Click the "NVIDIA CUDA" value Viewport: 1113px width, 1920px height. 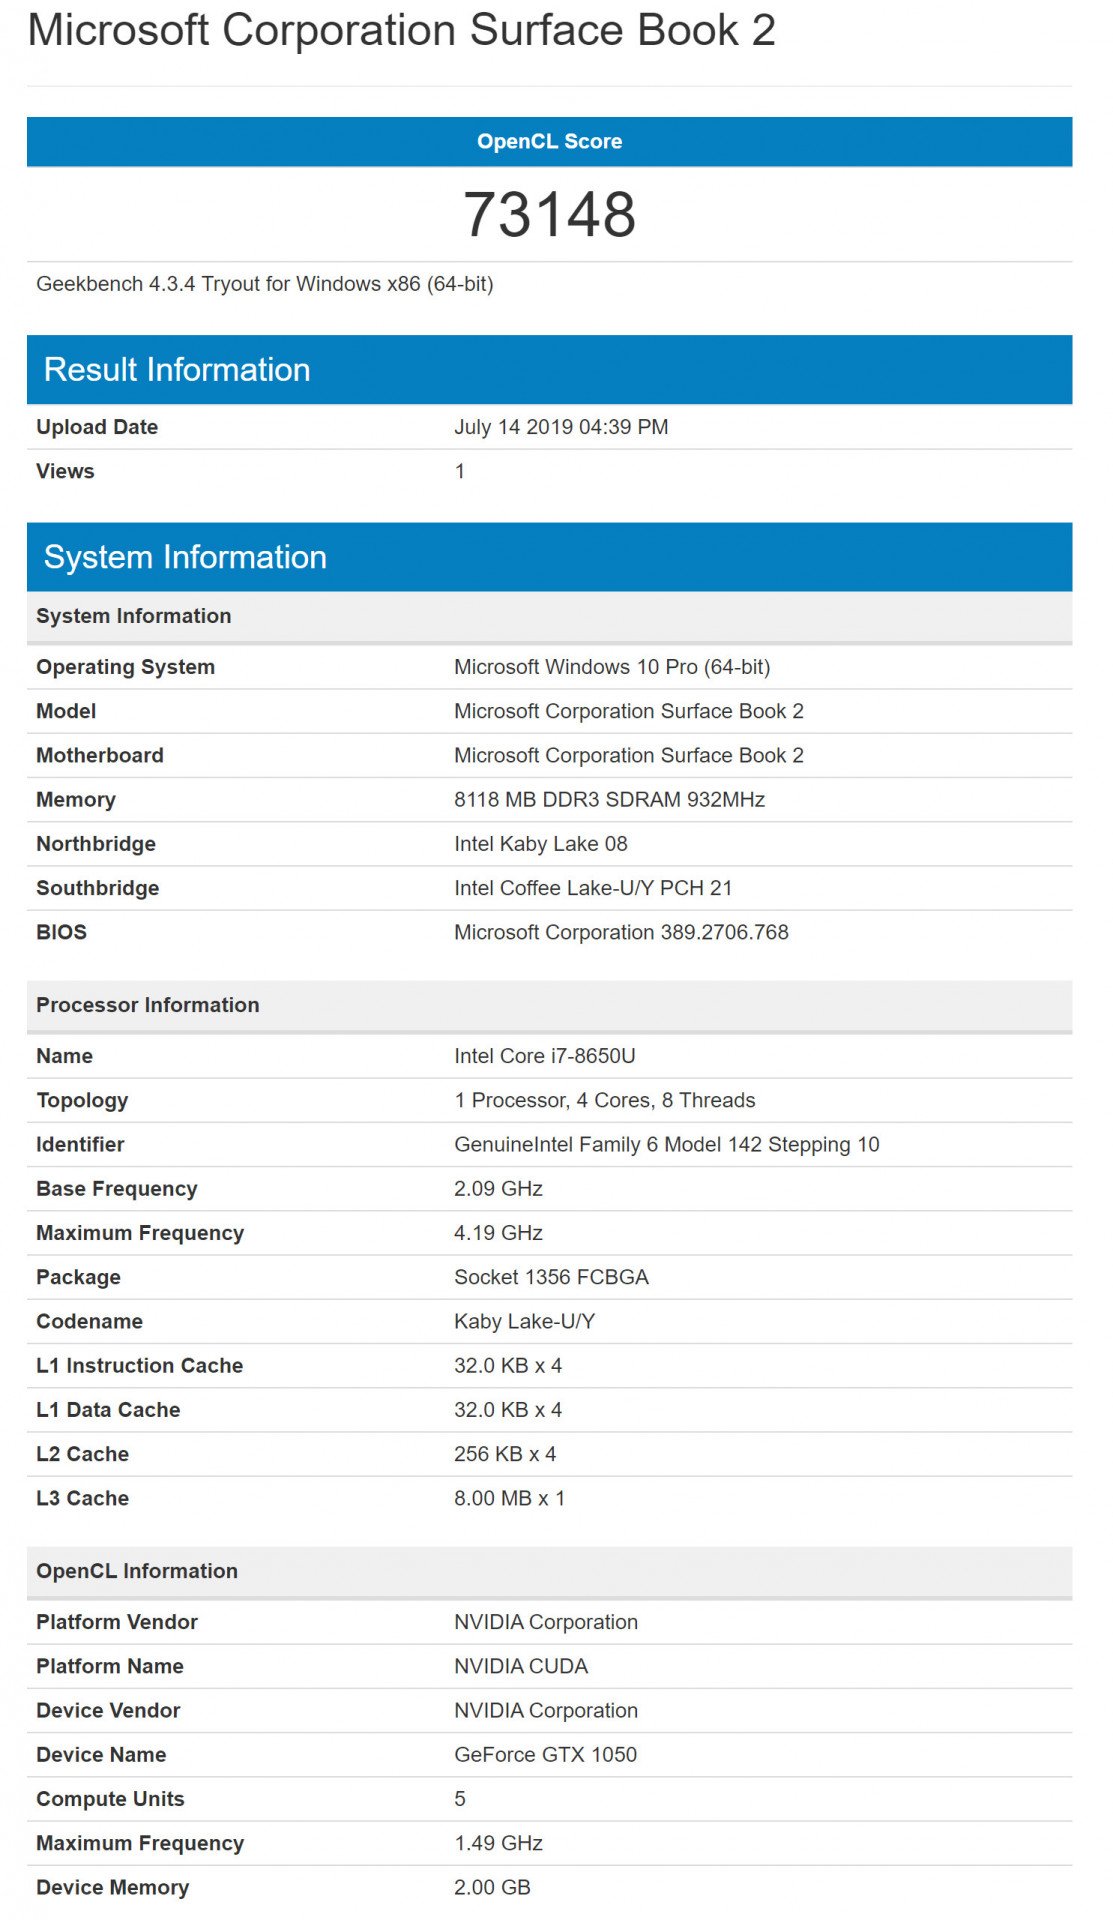(x=521, y=1666)
